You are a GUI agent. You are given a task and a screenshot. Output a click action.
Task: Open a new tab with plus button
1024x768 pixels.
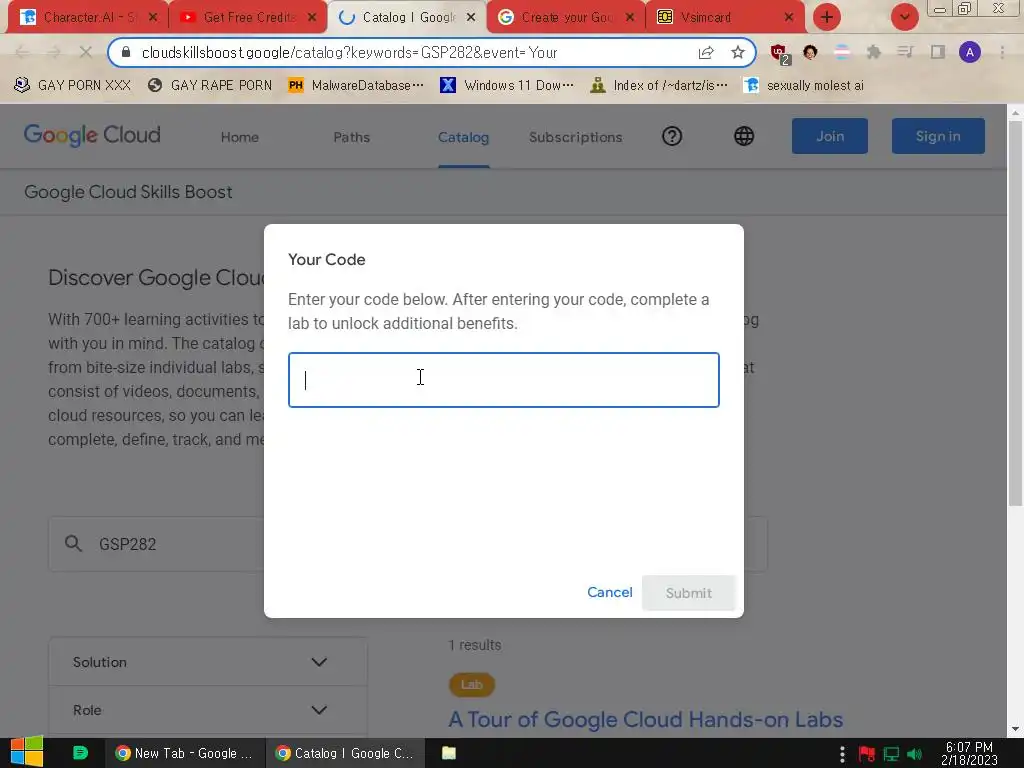coord(827,17)
